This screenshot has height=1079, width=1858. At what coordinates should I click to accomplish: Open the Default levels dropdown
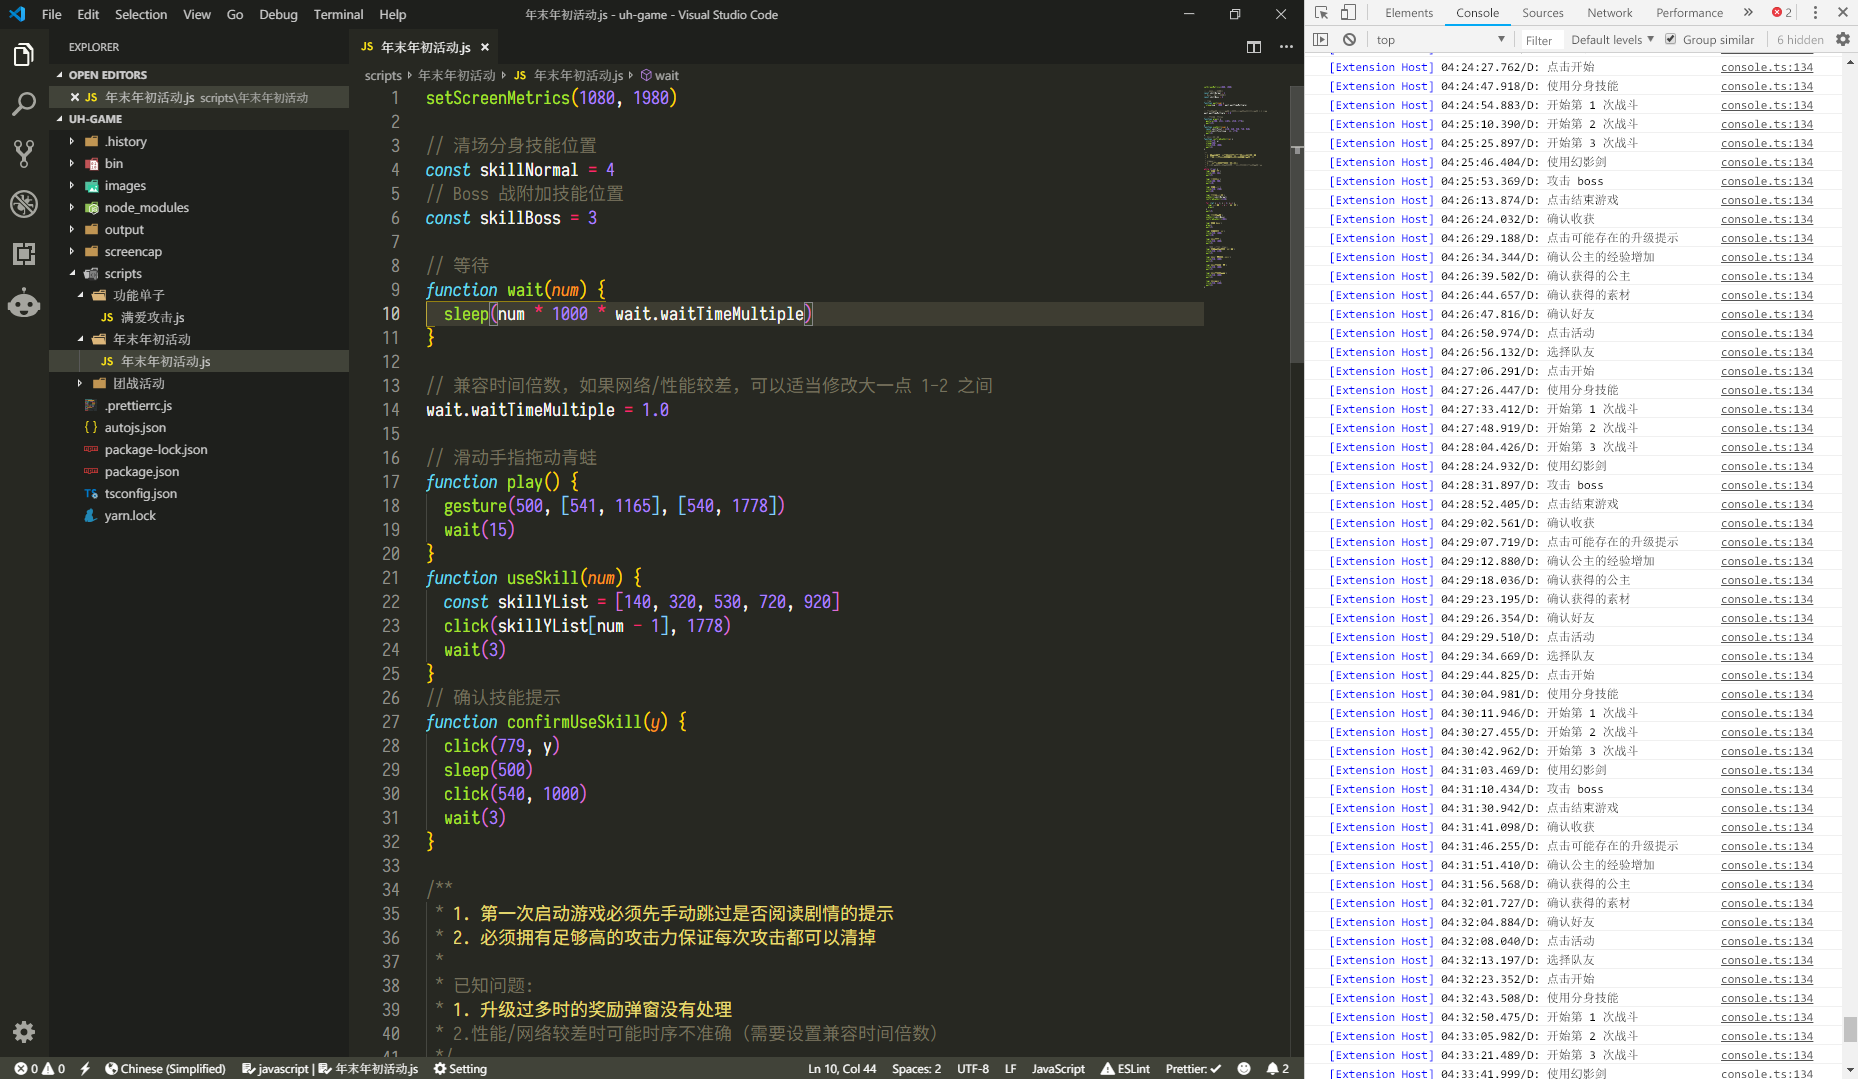pyautogui.click(x=1612, y=40)
